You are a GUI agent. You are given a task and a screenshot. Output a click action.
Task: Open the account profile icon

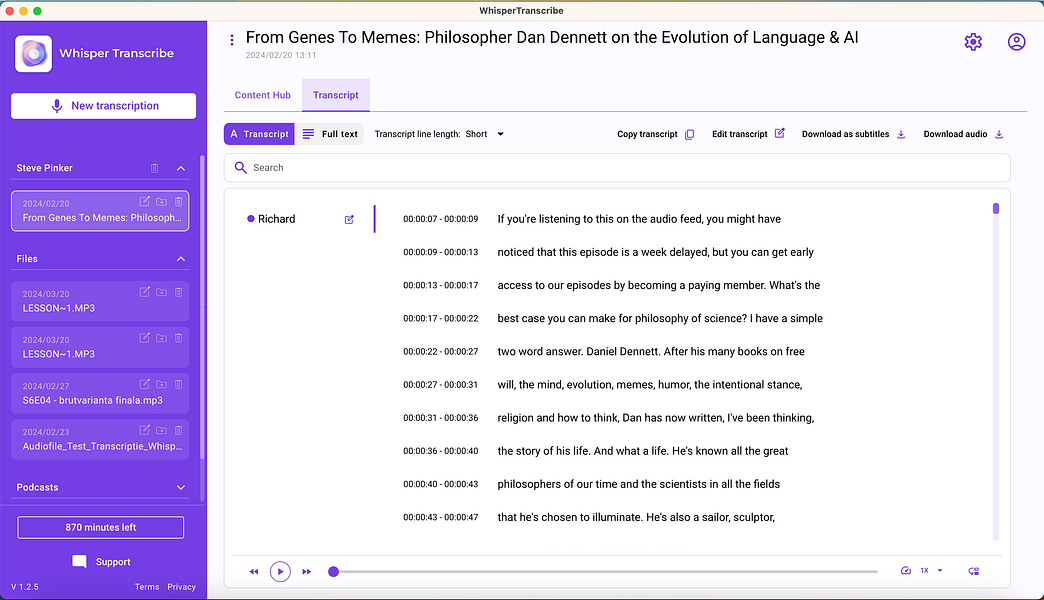[x=1016, y=42]
